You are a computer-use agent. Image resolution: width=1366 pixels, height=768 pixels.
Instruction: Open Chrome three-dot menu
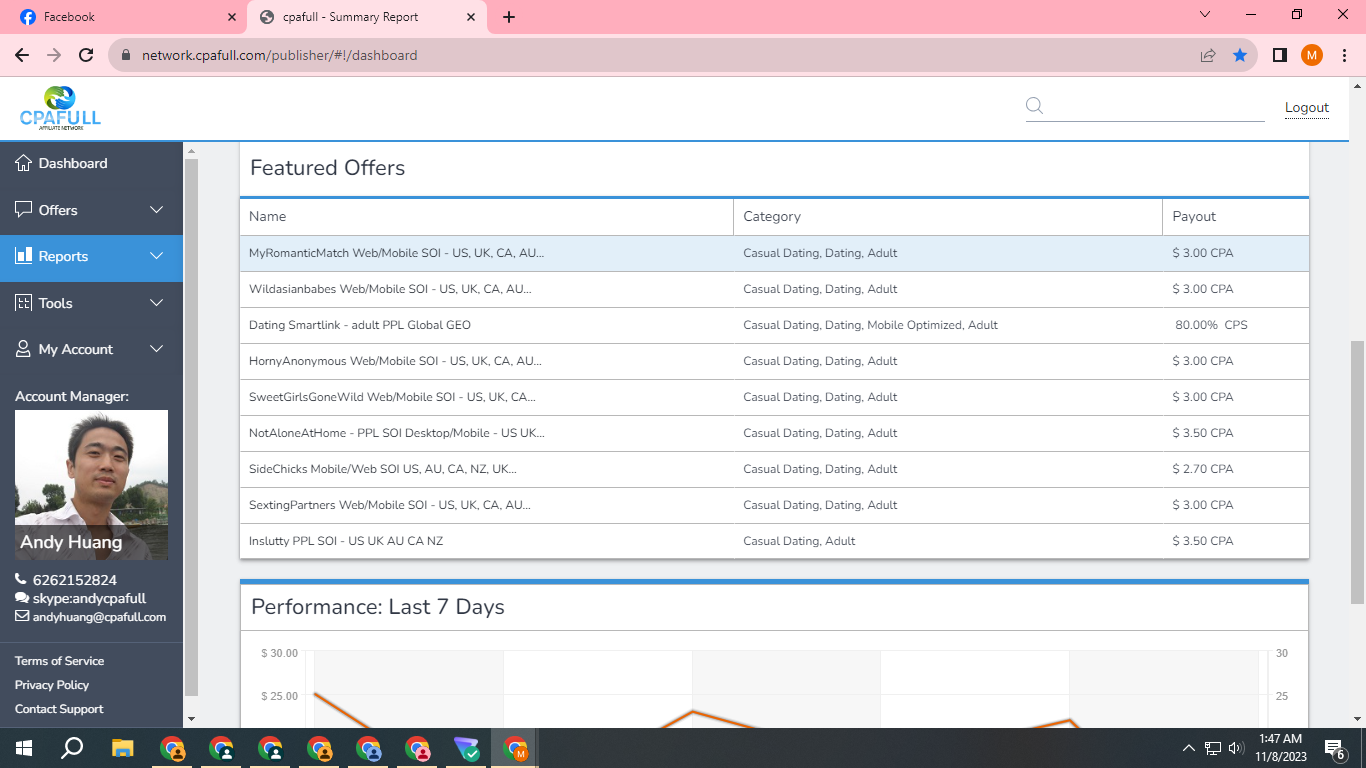tap(1345, 55)
